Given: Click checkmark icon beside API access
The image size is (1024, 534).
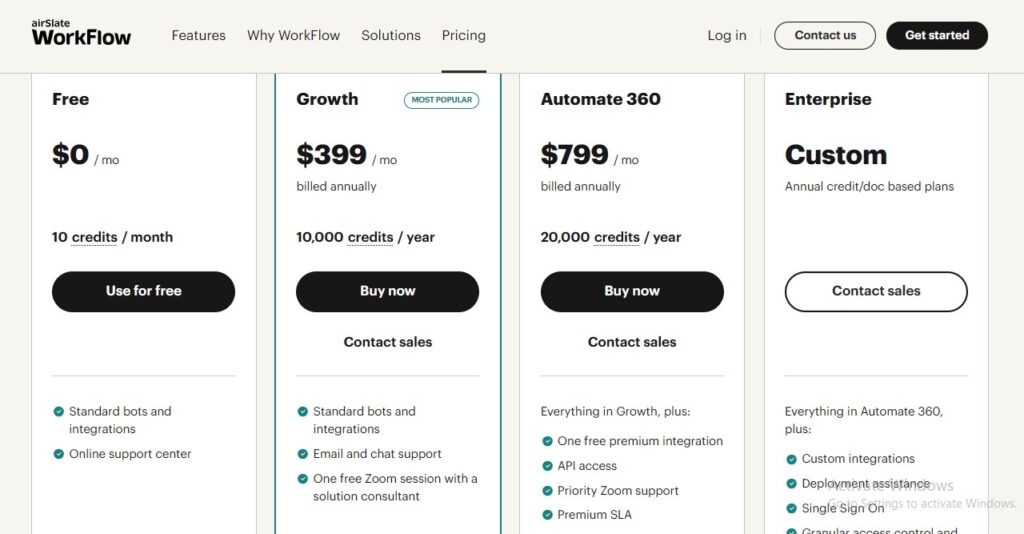Looking at the screenshot, I should click(547, 466).
